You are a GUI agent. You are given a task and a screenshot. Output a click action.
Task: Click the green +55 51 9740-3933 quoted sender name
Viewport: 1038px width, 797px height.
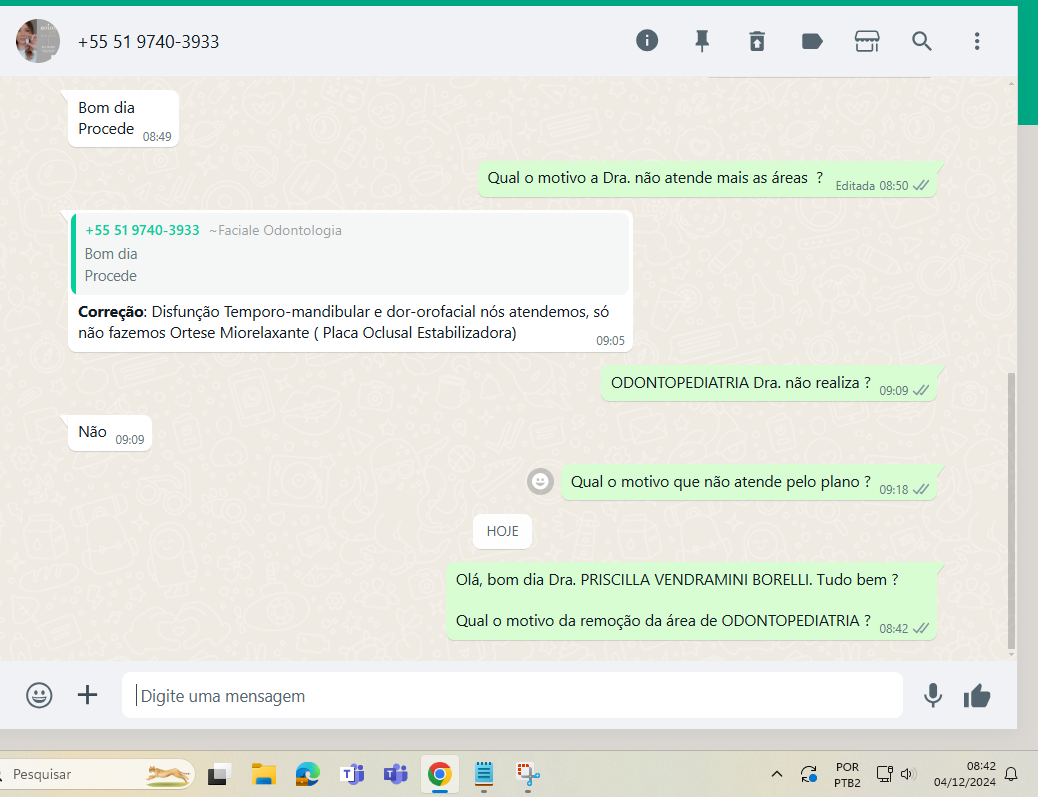[142, 230]
